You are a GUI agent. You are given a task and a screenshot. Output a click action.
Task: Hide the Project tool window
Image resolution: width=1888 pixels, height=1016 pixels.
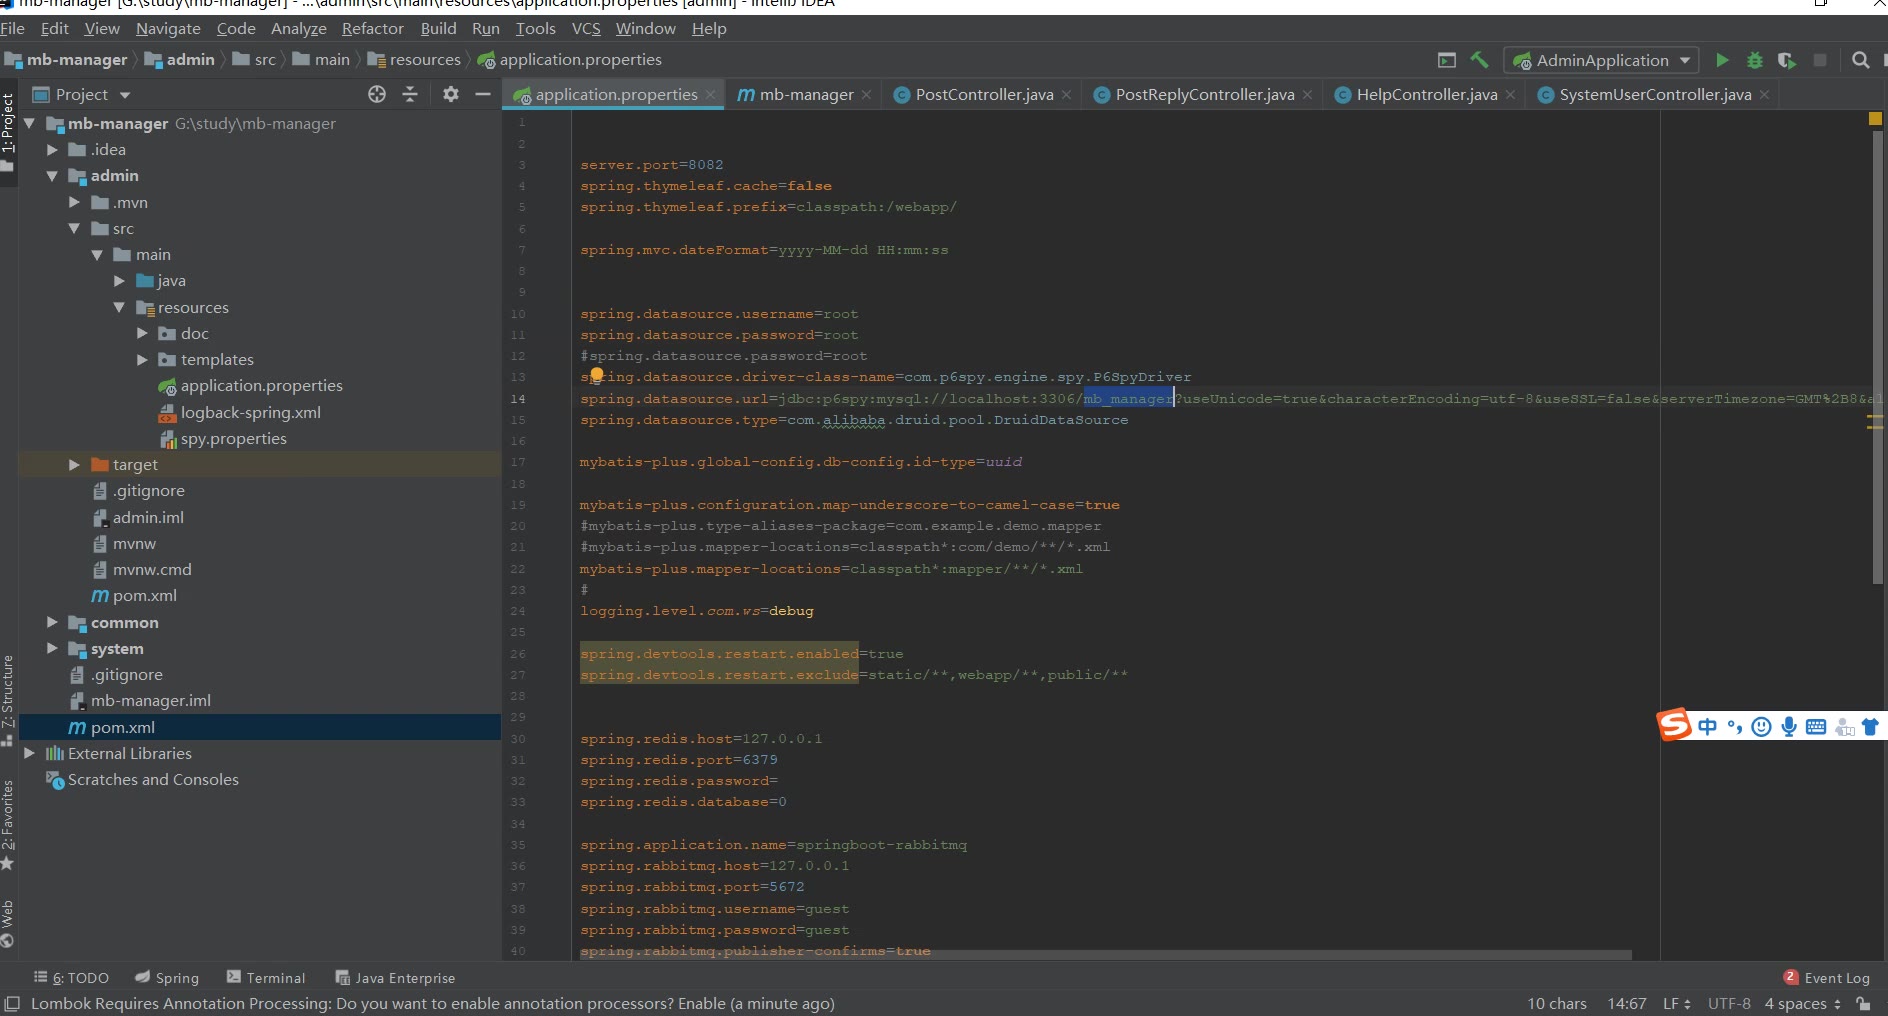483,94
